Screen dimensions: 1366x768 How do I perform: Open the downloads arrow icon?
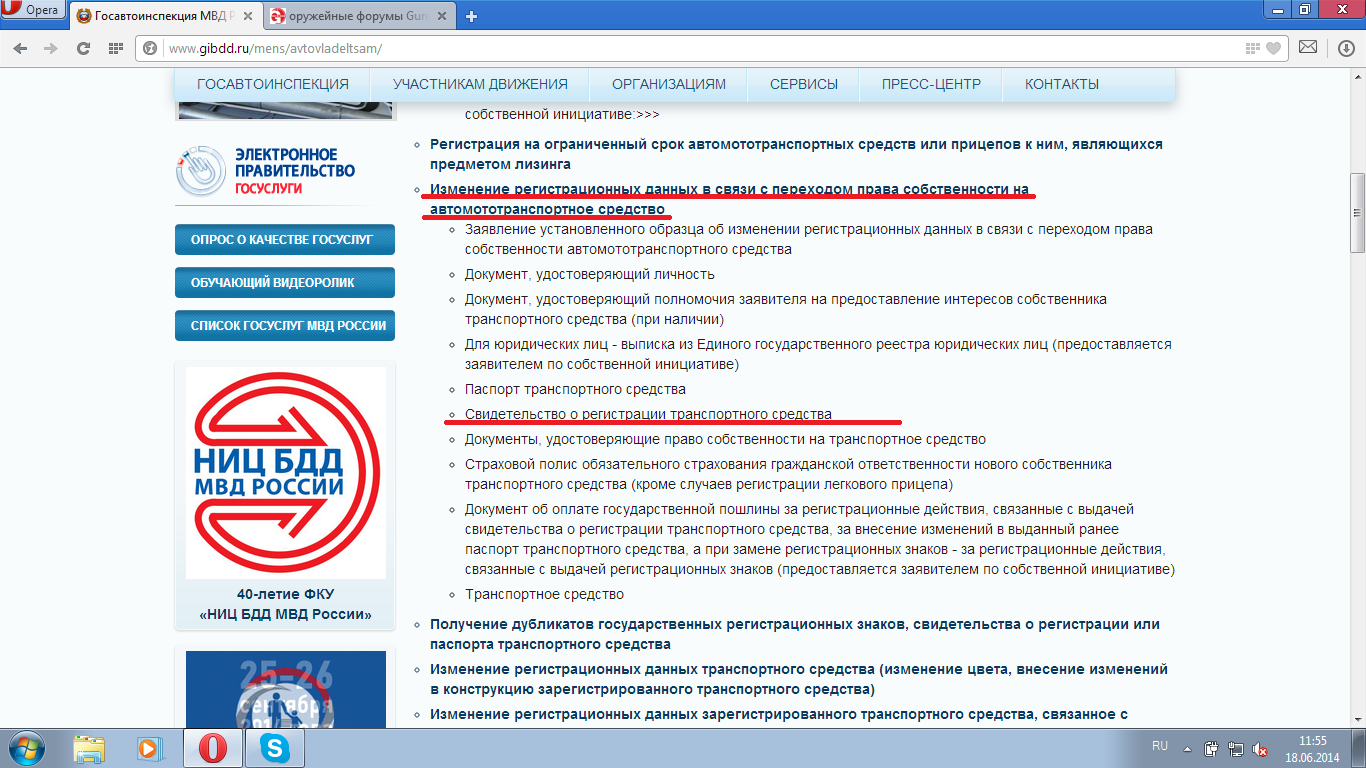point(1346,48)
